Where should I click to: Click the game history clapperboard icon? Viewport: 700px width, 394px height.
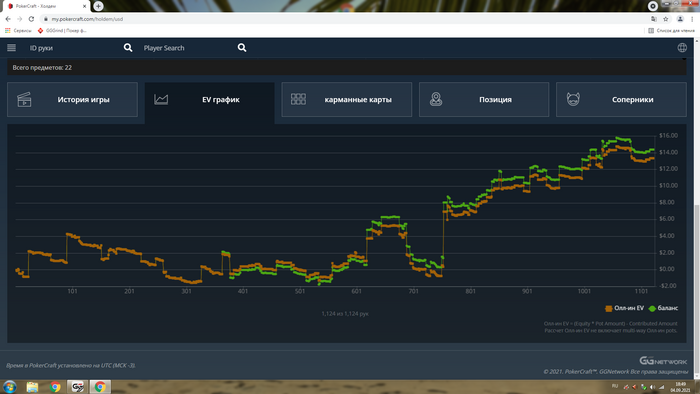tap(24, 100)
